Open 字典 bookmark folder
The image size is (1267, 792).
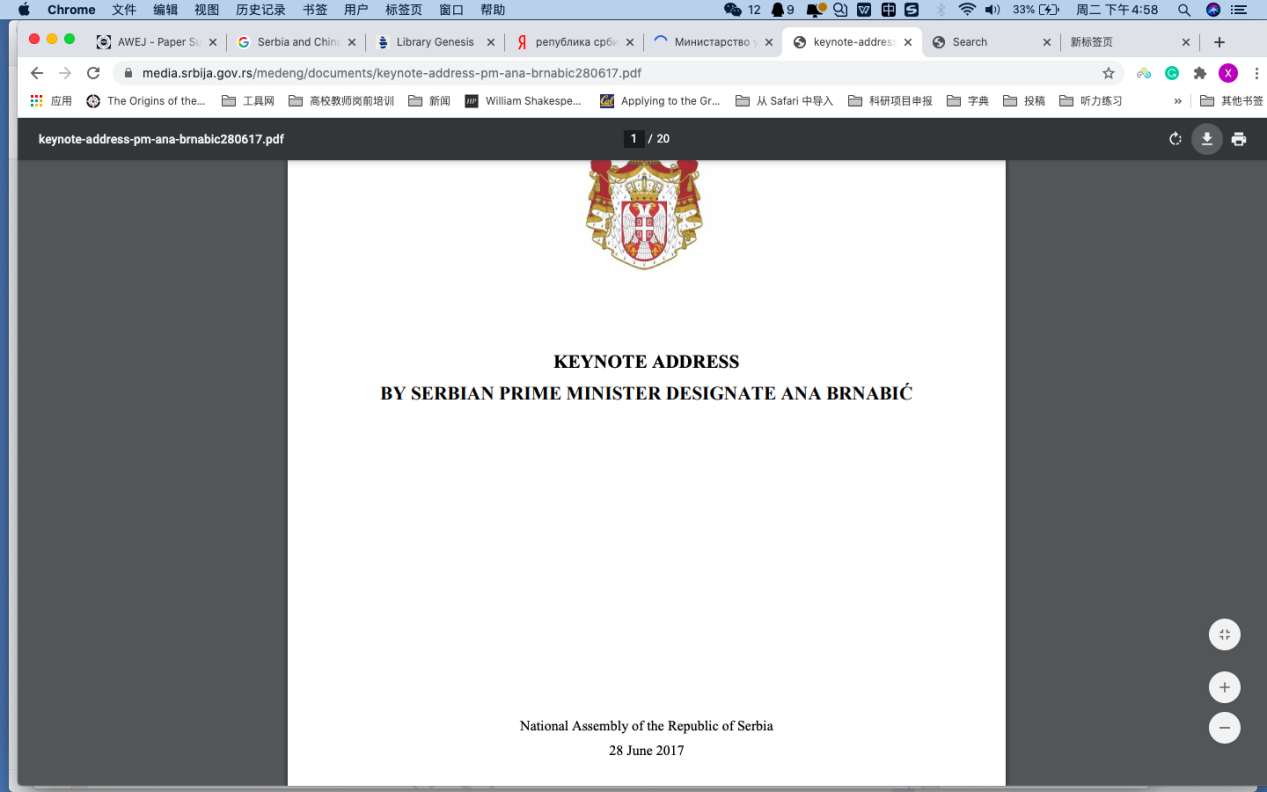click(x=967, y=101)
